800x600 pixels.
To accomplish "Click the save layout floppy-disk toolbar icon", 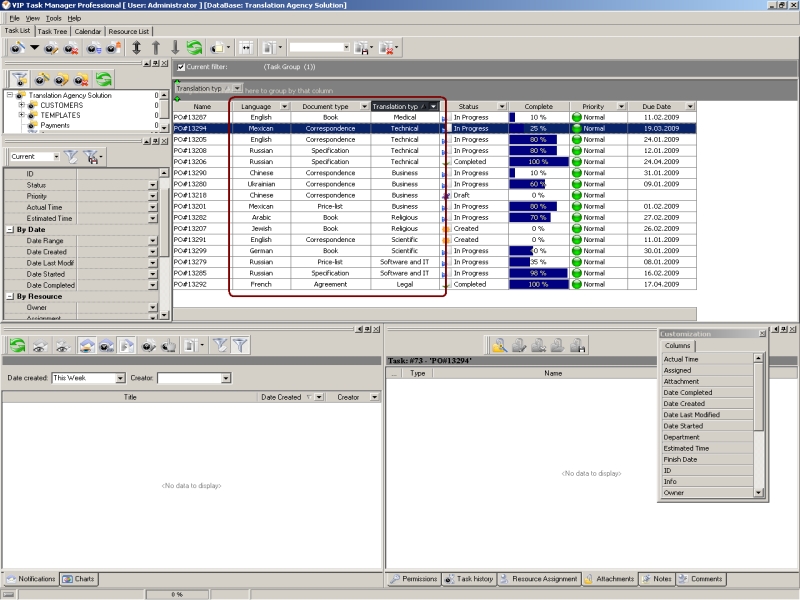I will 362,48.
